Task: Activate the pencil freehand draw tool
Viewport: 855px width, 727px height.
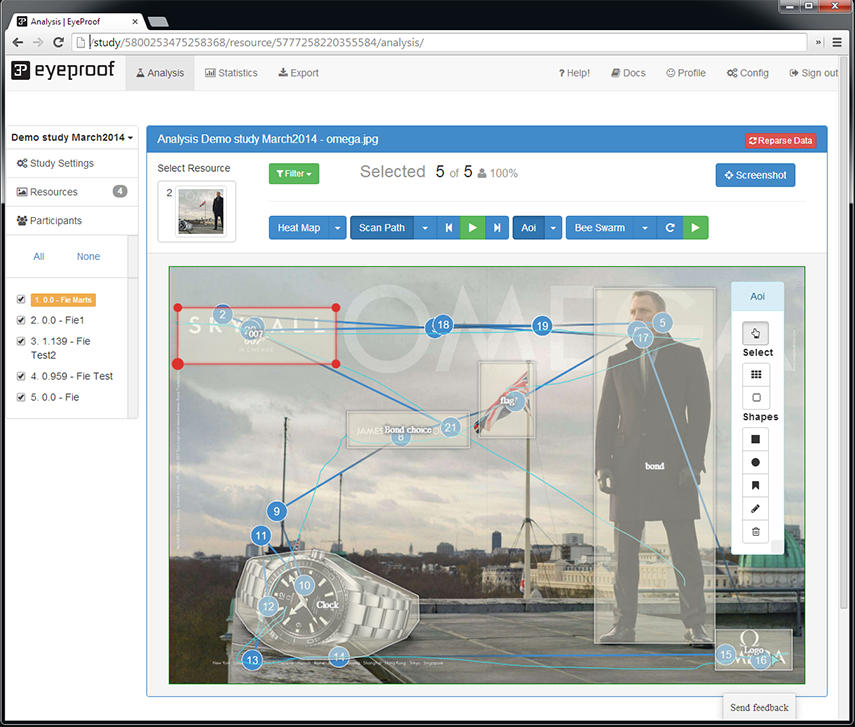Action: 756,509
